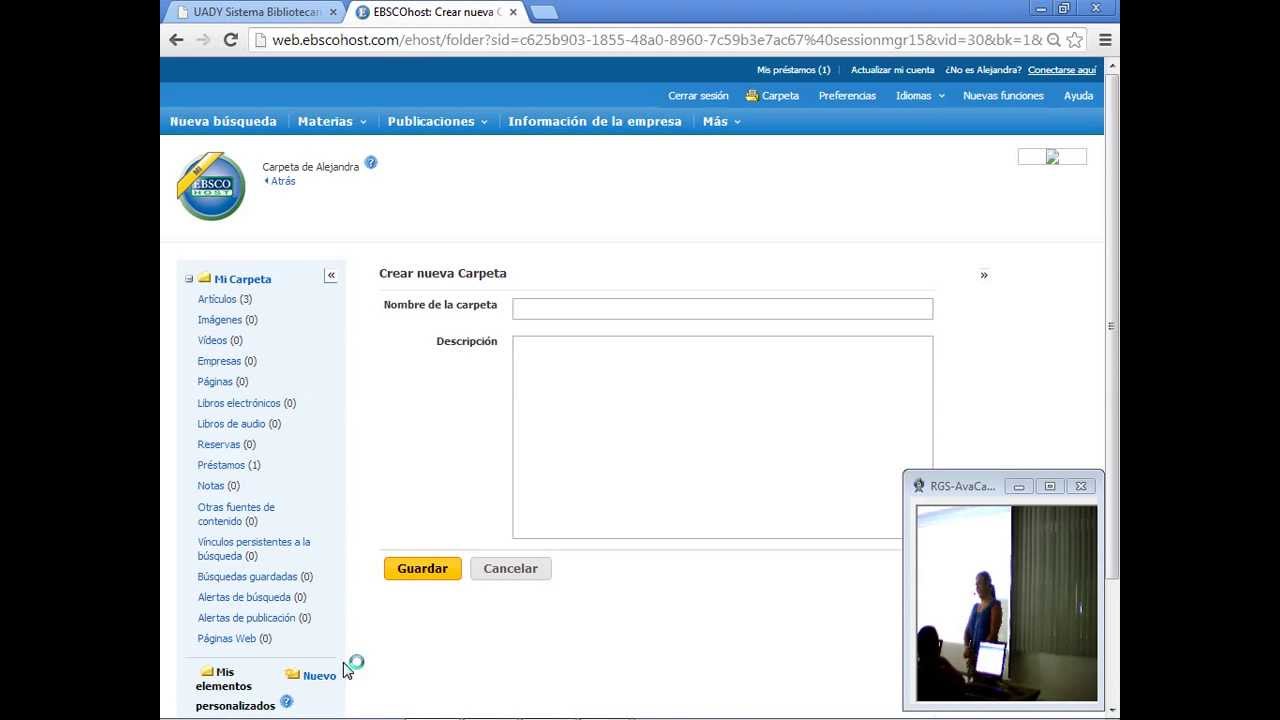Screen dimensions: 1280x720
Task: Open Notas (0) item
Action: click(x=219, y=486)
